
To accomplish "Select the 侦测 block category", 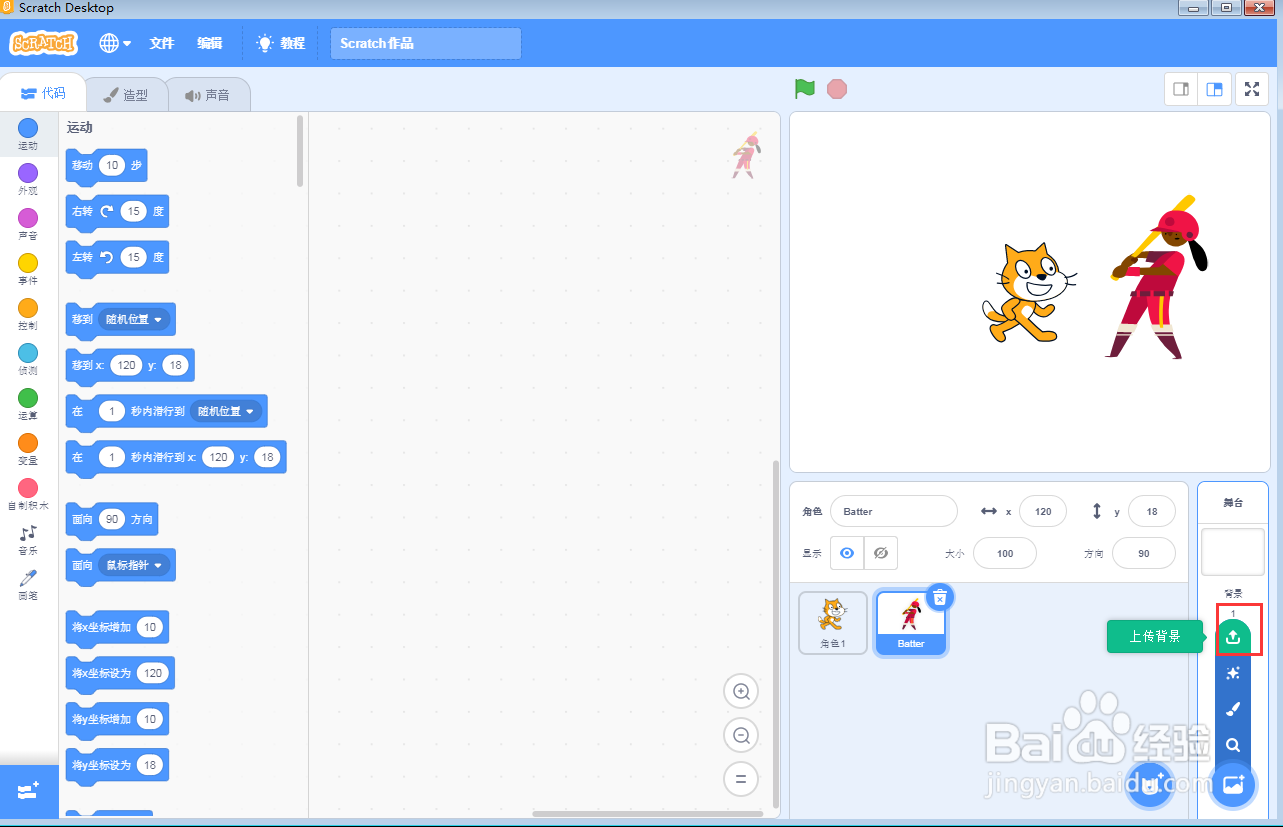I will click(x=28, y=359).
